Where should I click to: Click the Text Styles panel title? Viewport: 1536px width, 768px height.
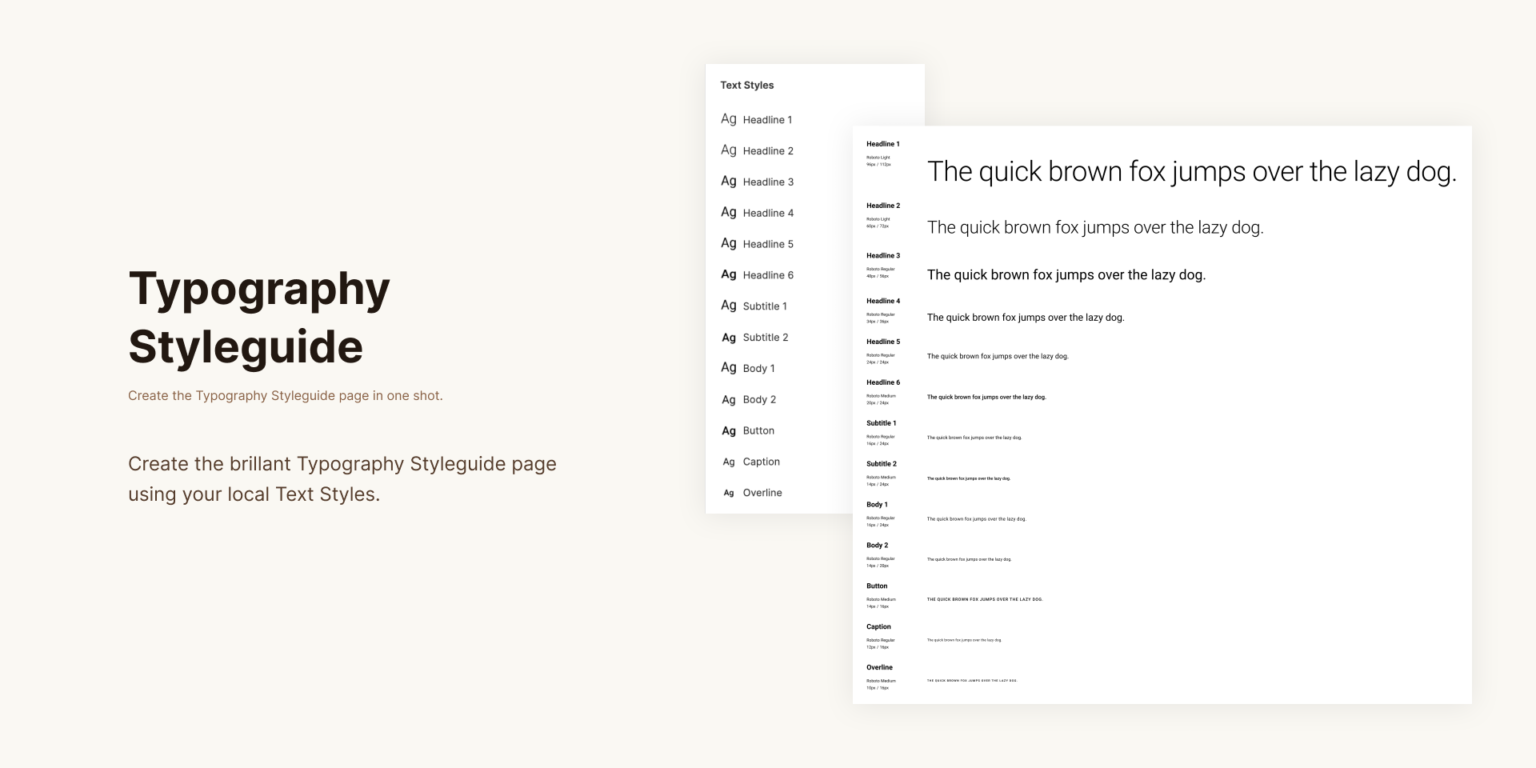click(745, 85)
